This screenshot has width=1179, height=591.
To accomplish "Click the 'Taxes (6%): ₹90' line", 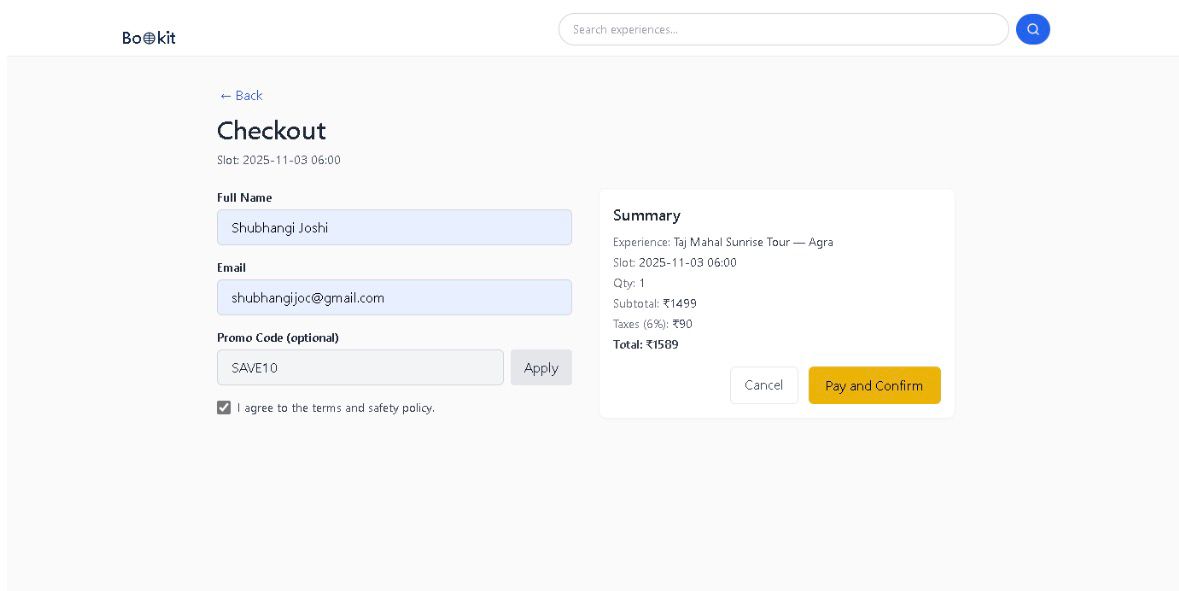I will 652,324.
